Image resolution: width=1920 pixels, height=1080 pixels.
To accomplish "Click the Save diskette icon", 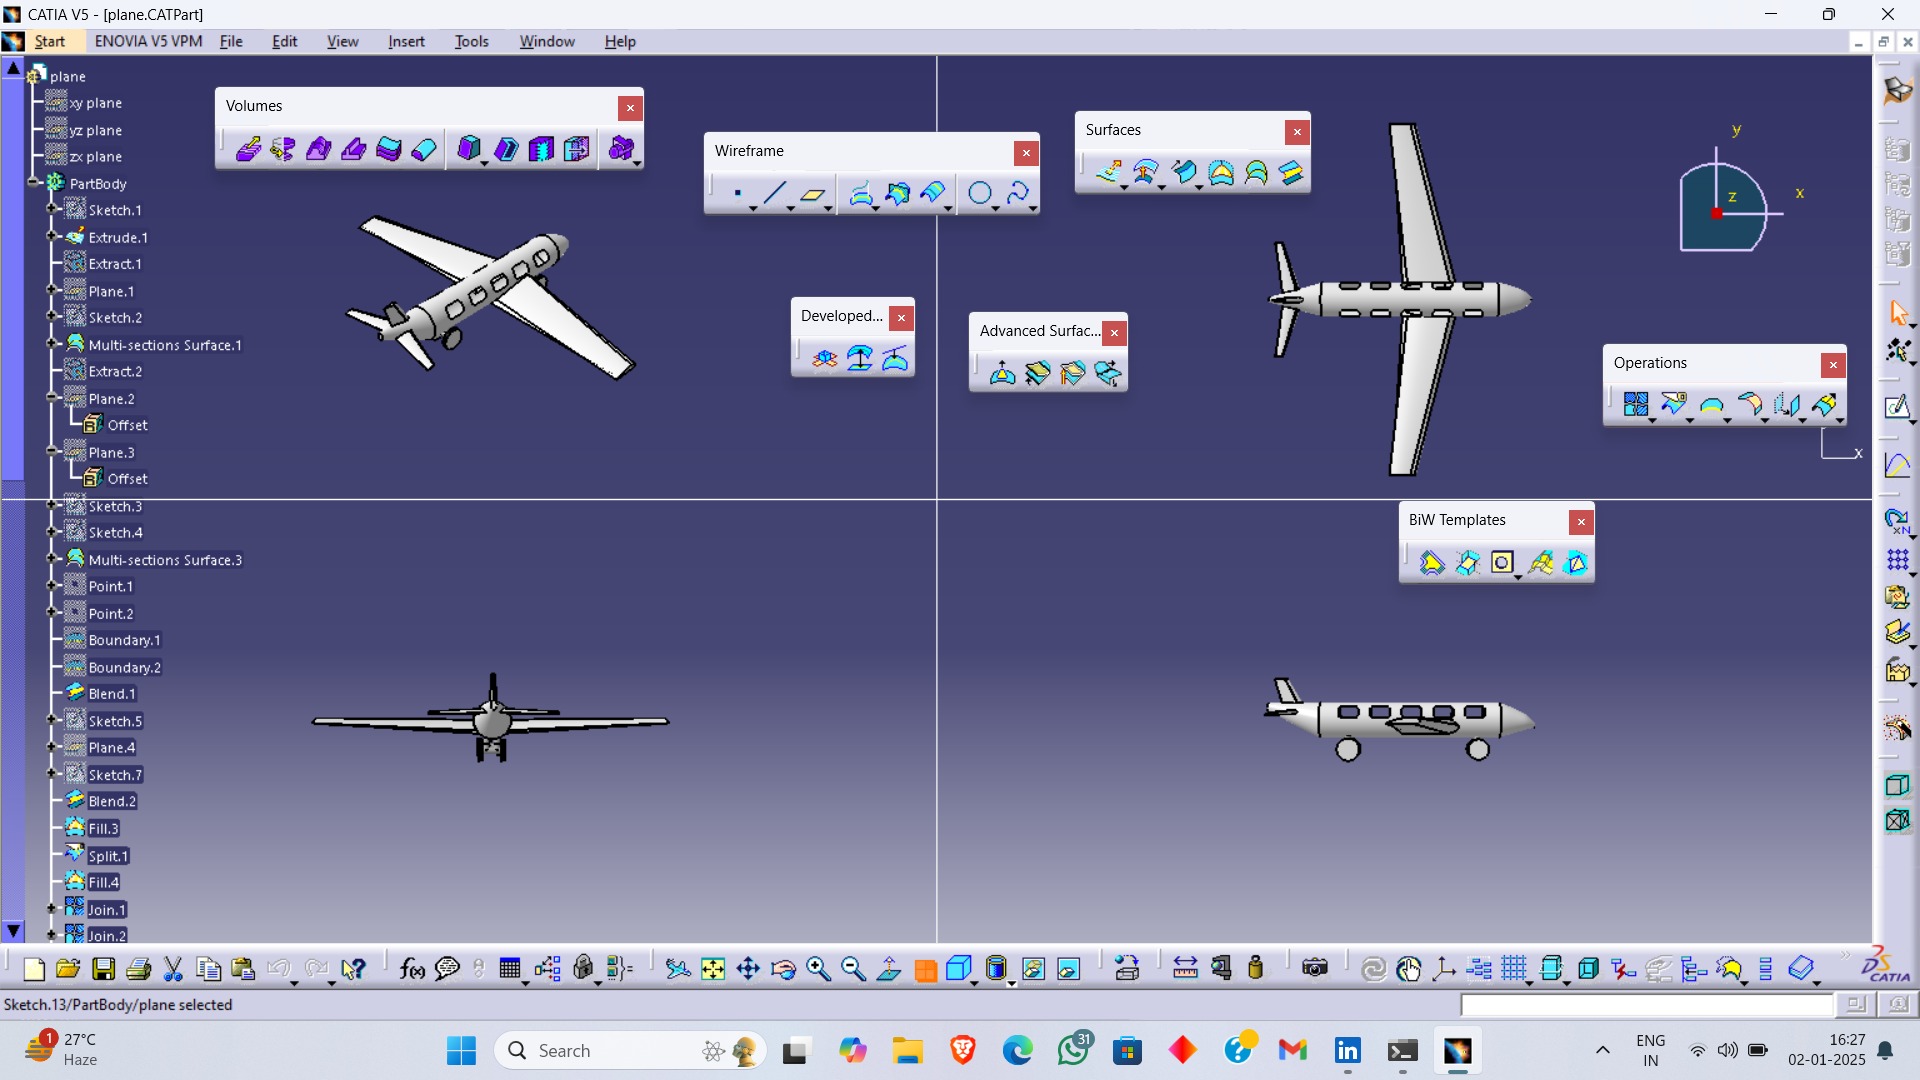I will 103,968.
